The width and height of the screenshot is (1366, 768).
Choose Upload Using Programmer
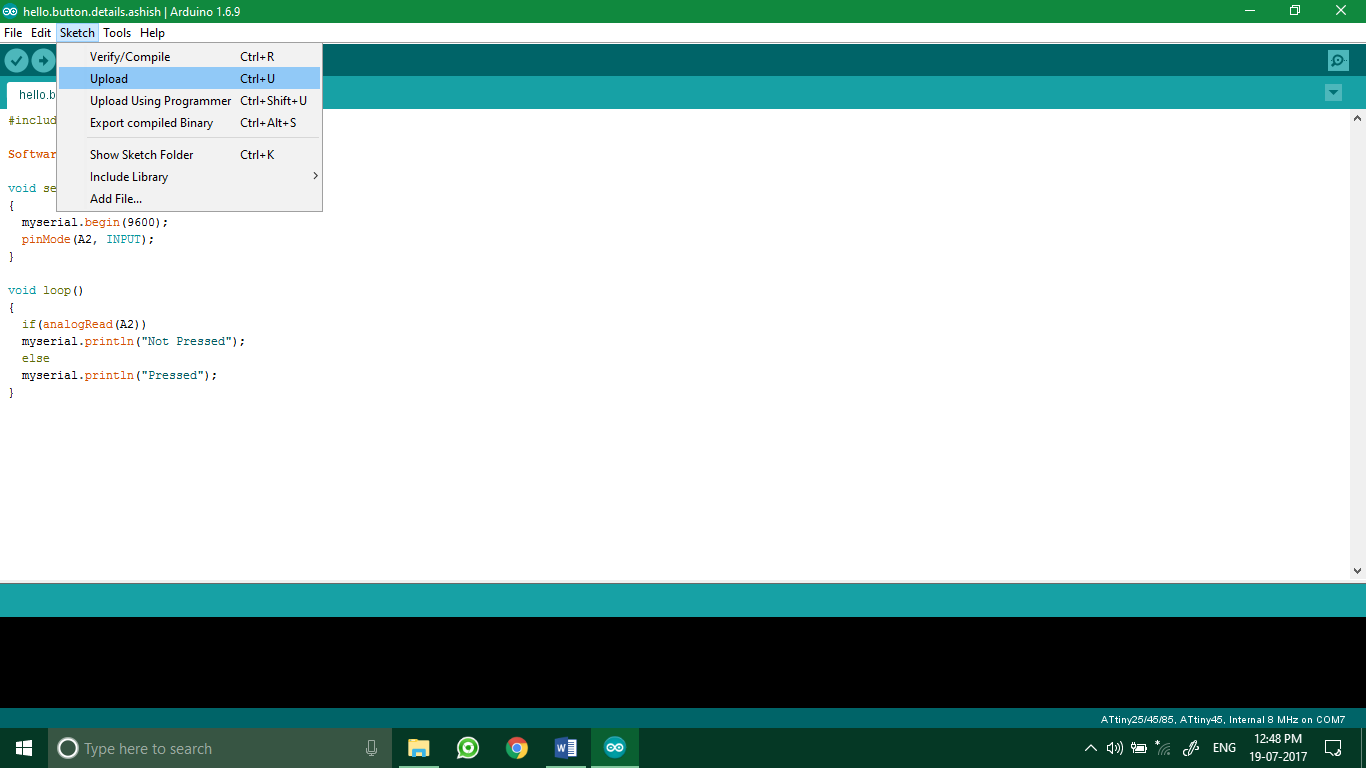click(189, 101)
